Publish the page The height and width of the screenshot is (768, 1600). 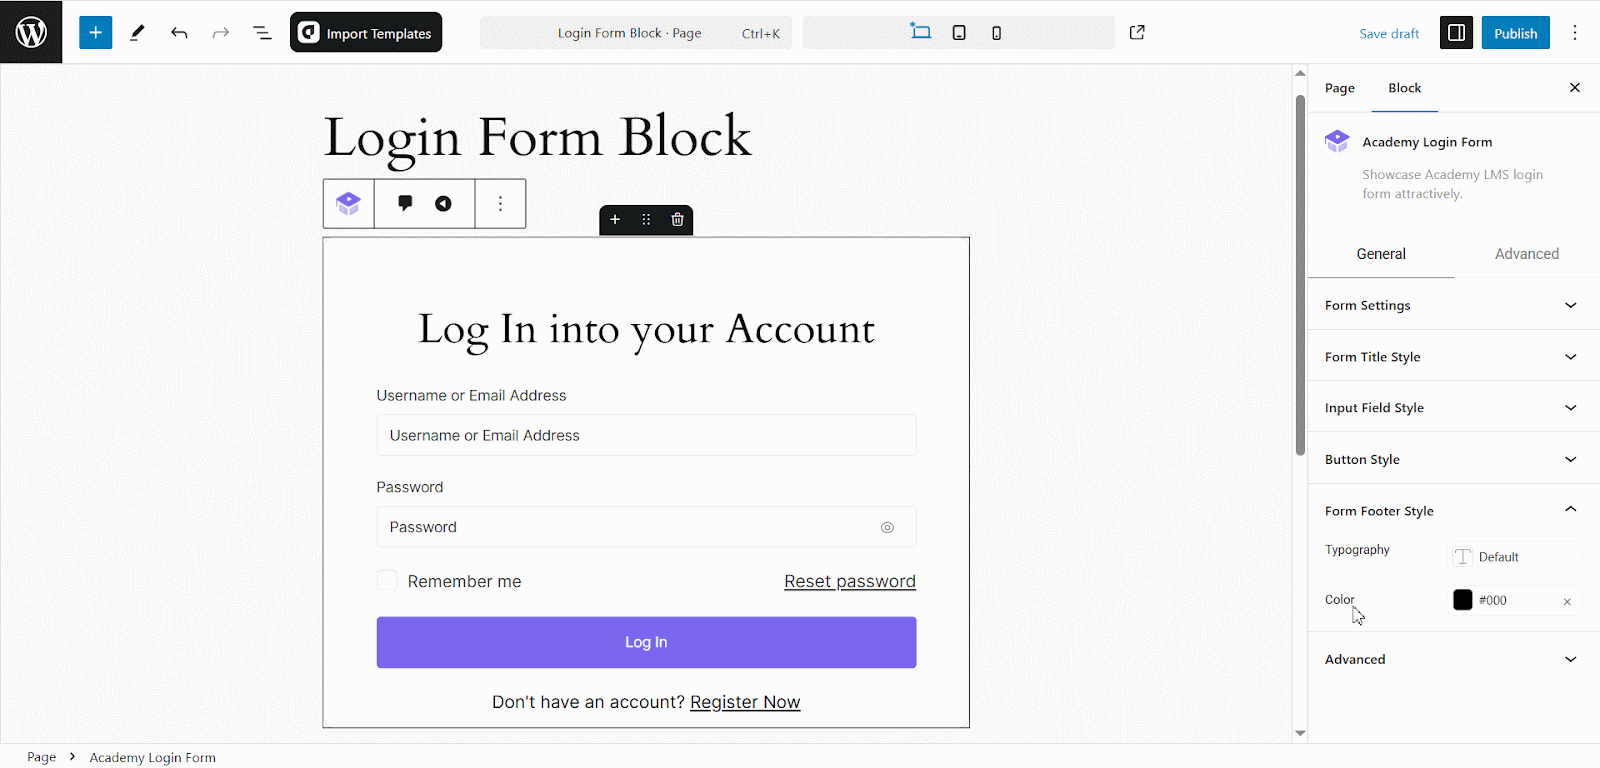1515,32
